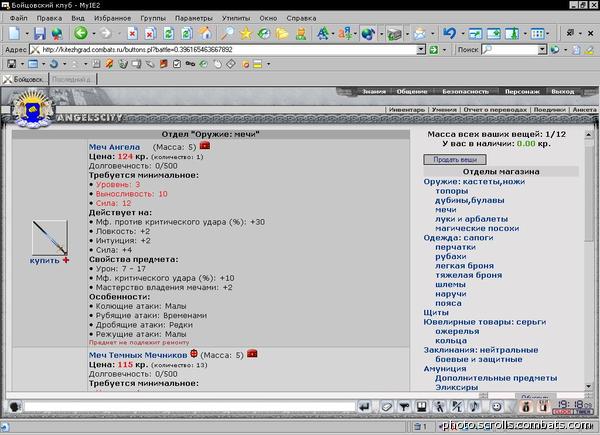Viewport: 600px width, 435px height.
Task: Open the тяжелая броня department link
Action: point(469,275)
